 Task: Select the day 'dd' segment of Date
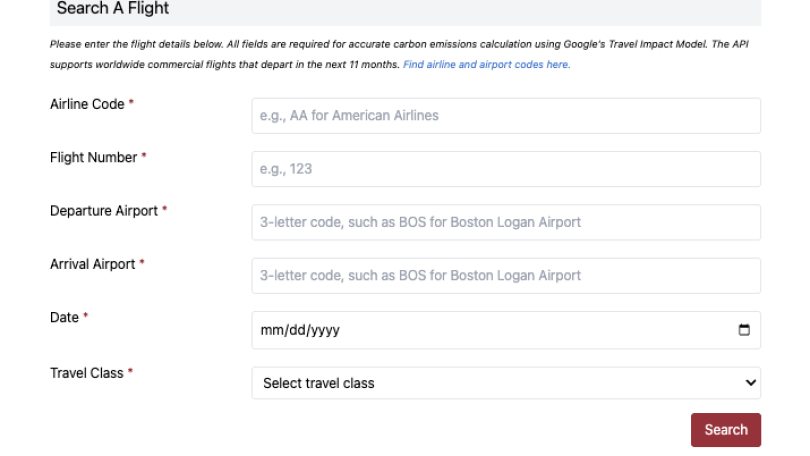tap(297, 330)
